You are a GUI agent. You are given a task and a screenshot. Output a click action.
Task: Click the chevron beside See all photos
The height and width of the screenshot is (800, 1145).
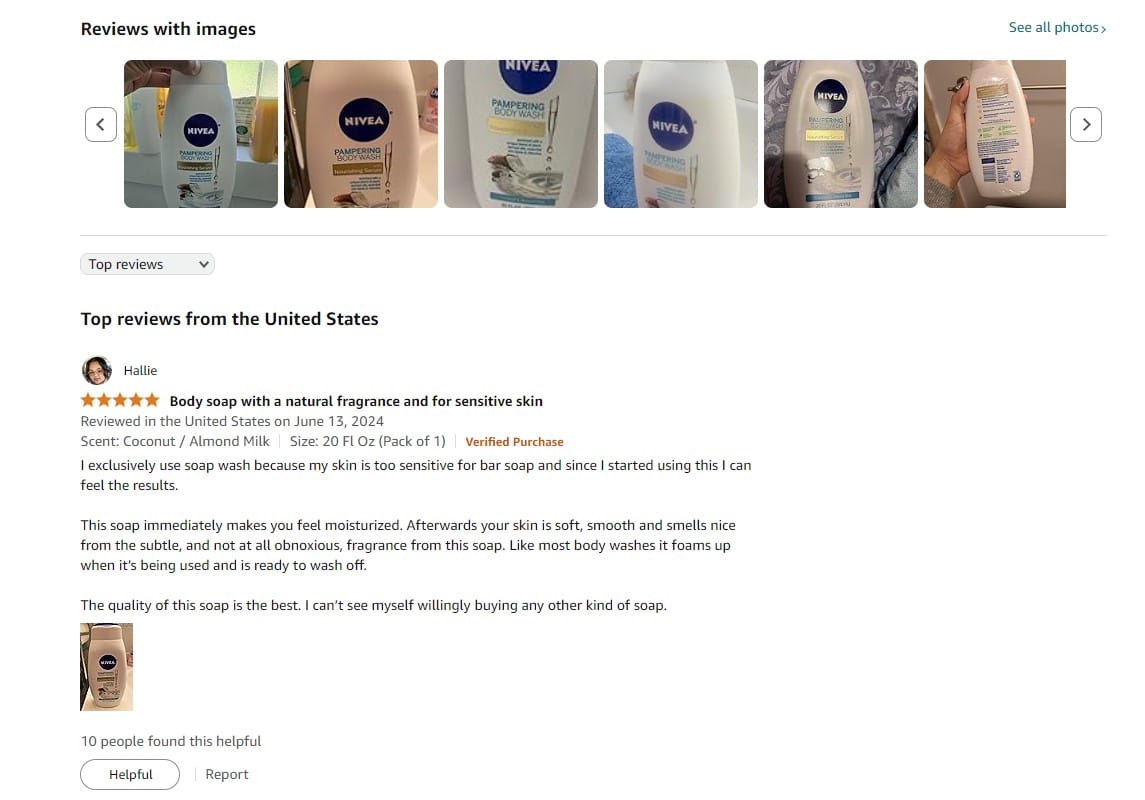[1103, 29]
